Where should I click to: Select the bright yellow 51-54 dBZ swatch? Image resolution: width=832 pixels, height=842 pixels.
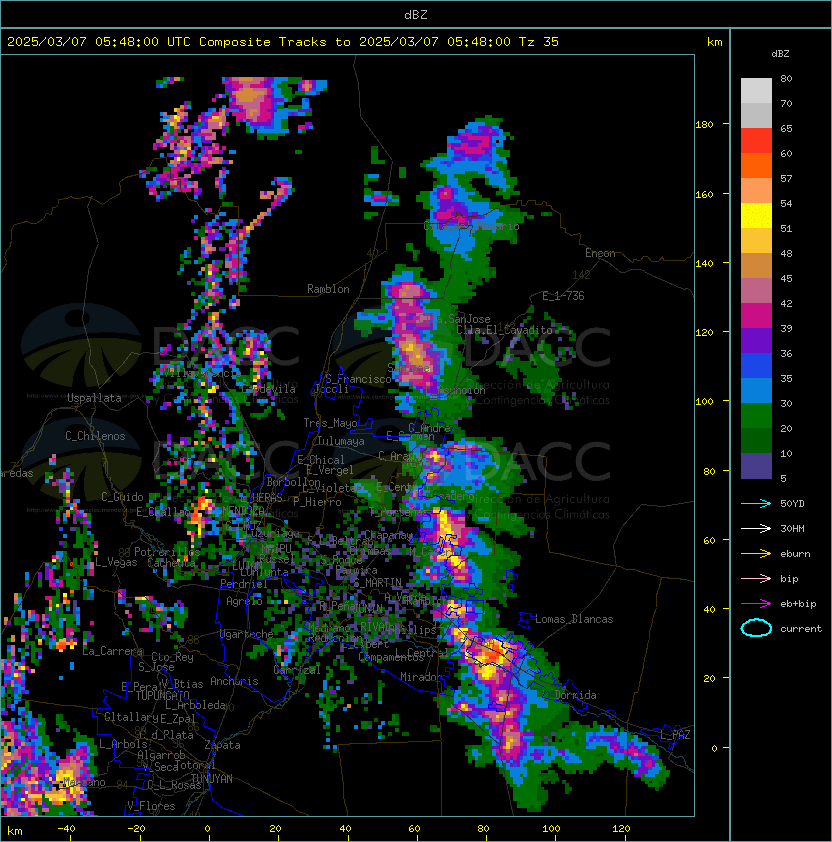click(x=756, y=216)
